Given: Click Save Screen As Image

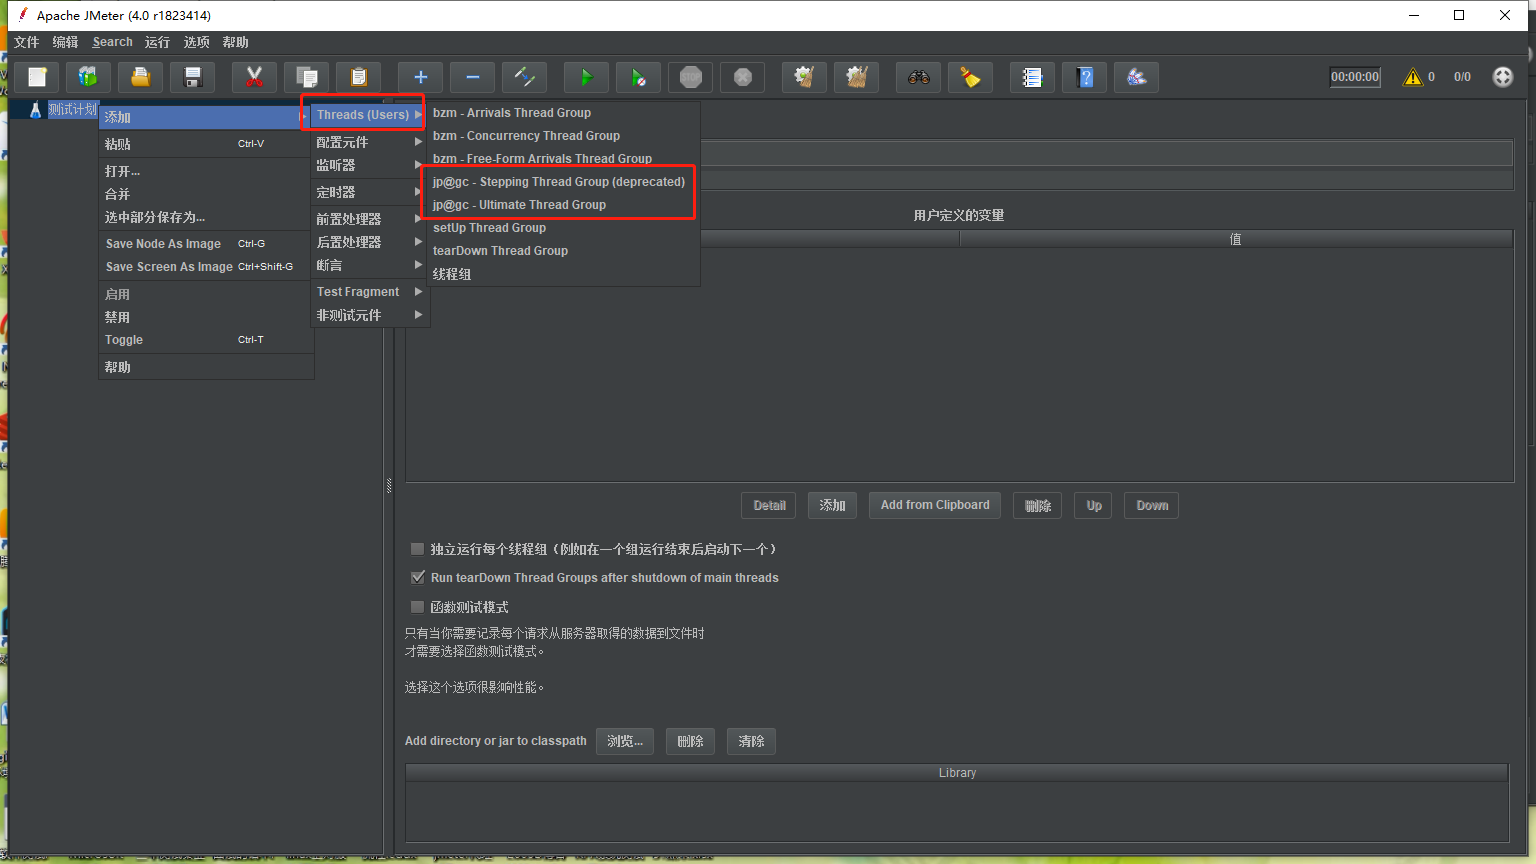Looking at the screenshot, I should pyautogui.click(x=206, y=267).
